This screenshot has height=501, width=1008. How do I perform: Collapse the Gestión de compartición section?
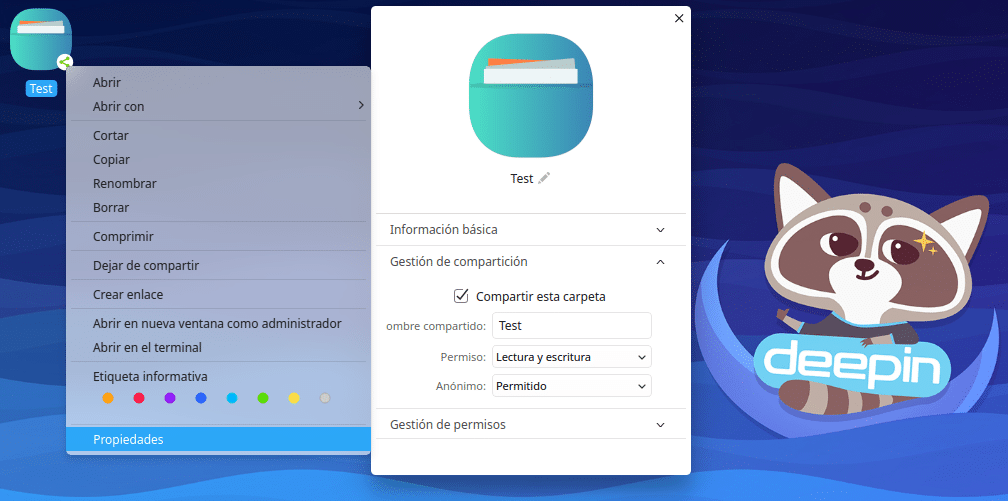point(531,262)
